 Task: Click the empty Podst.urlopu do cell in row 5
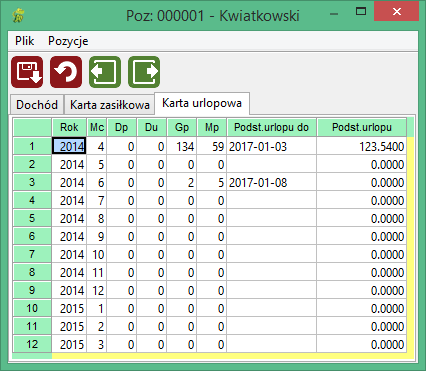tap(271, 218)
